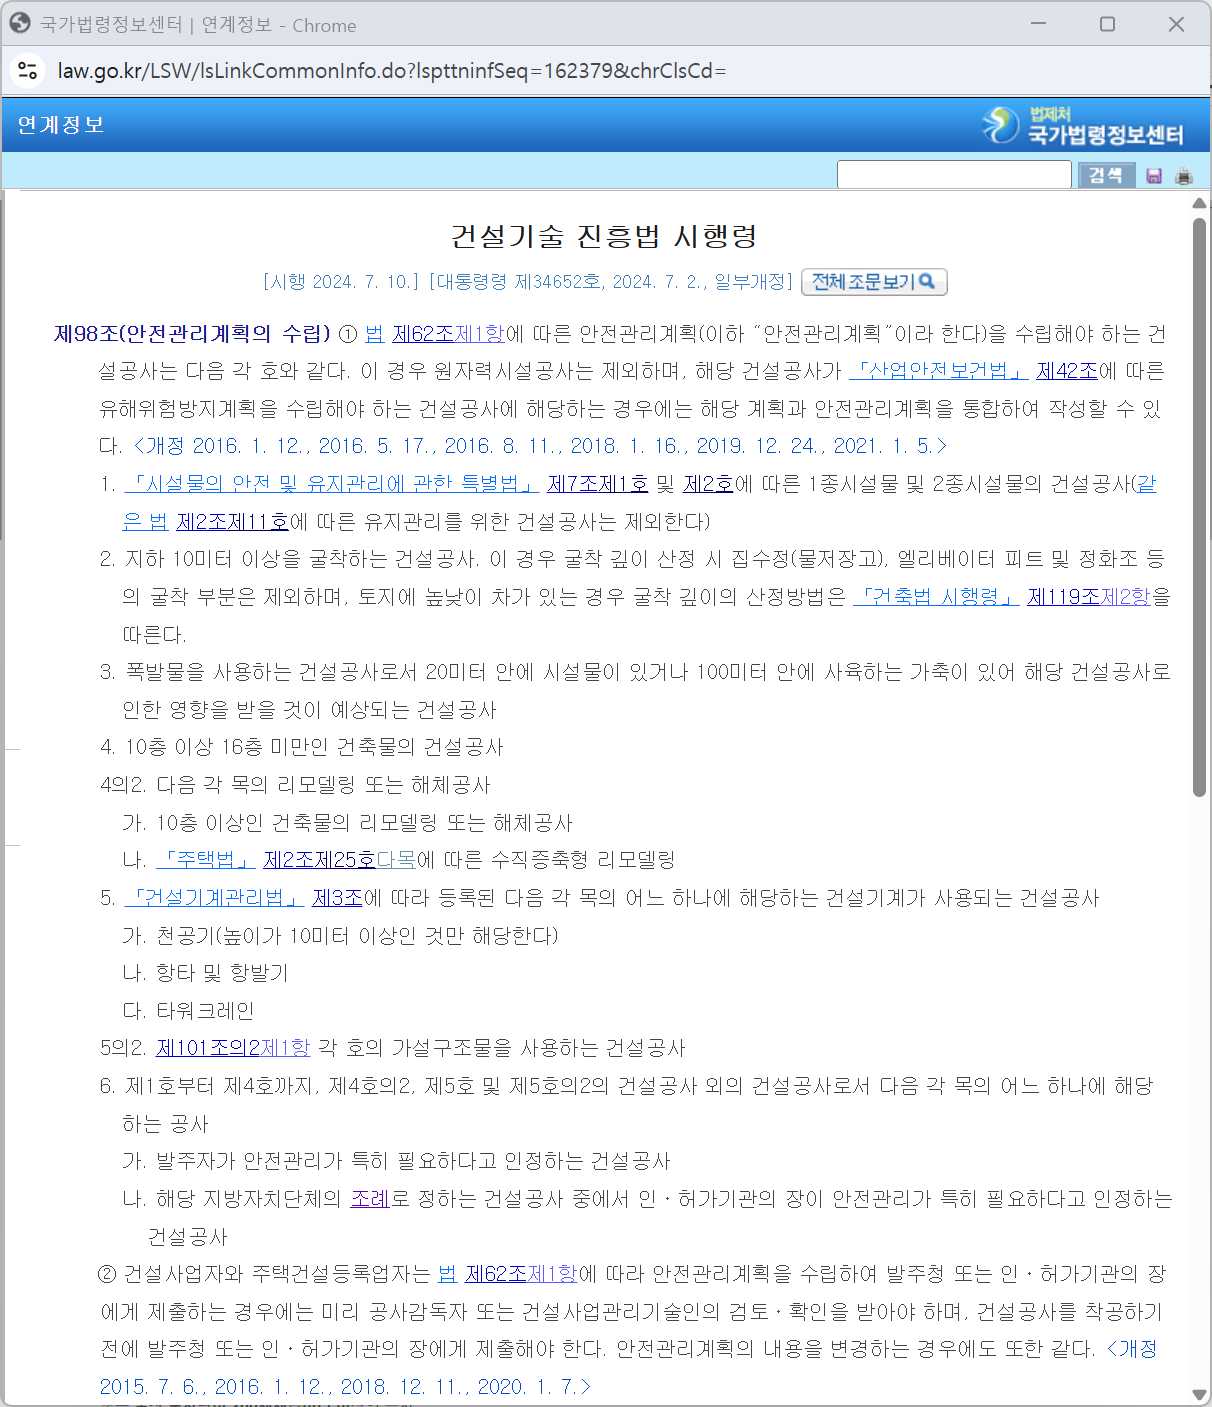Open 제3조 link in item 5

(338, 898)
